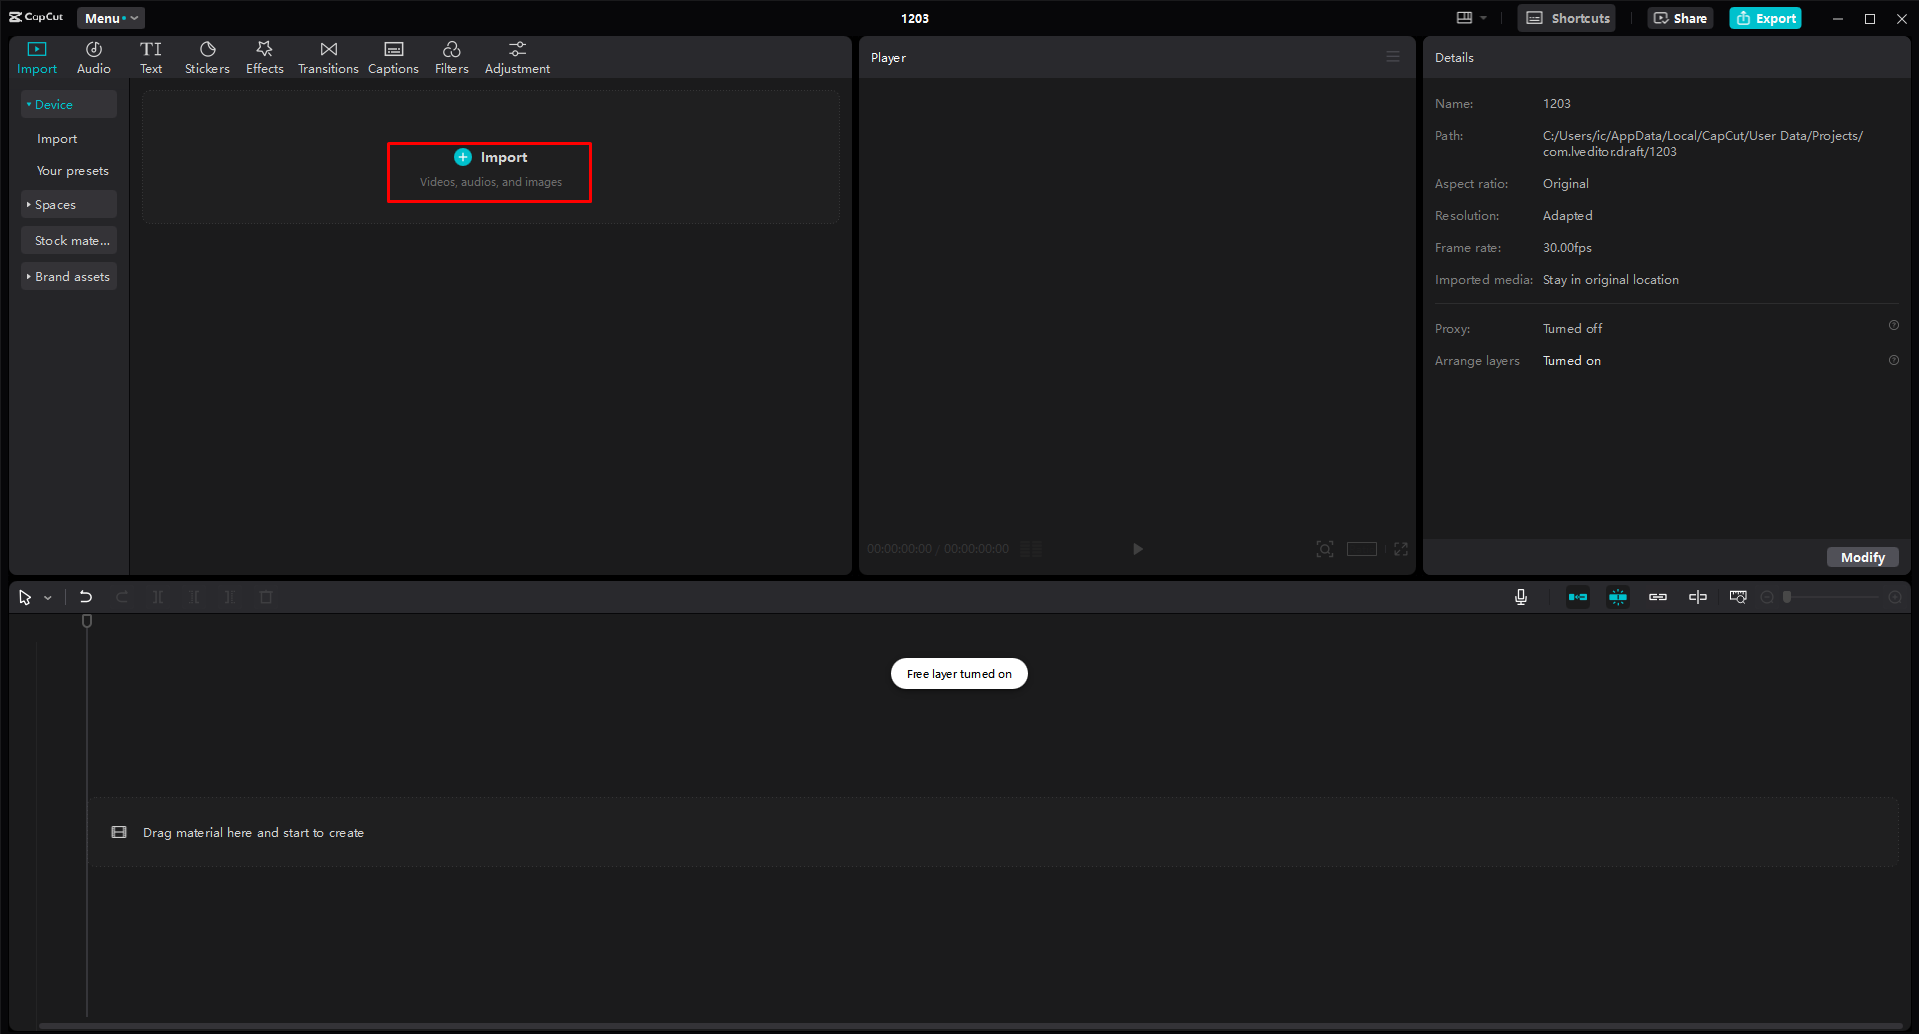1919x1034 pixels.
Task: Expand the Spaces section
Action: [x=69, y=204]
